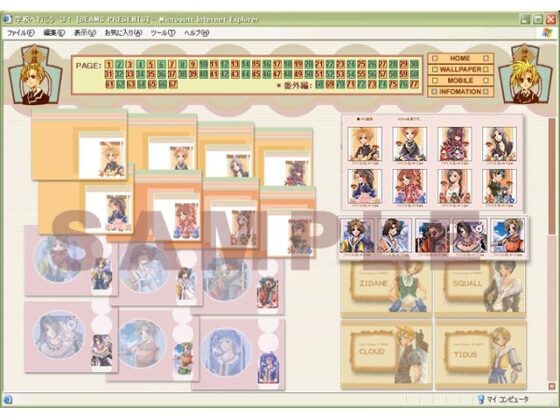Open extra chapter page 69
560x420 pixels.
(330, 85)
